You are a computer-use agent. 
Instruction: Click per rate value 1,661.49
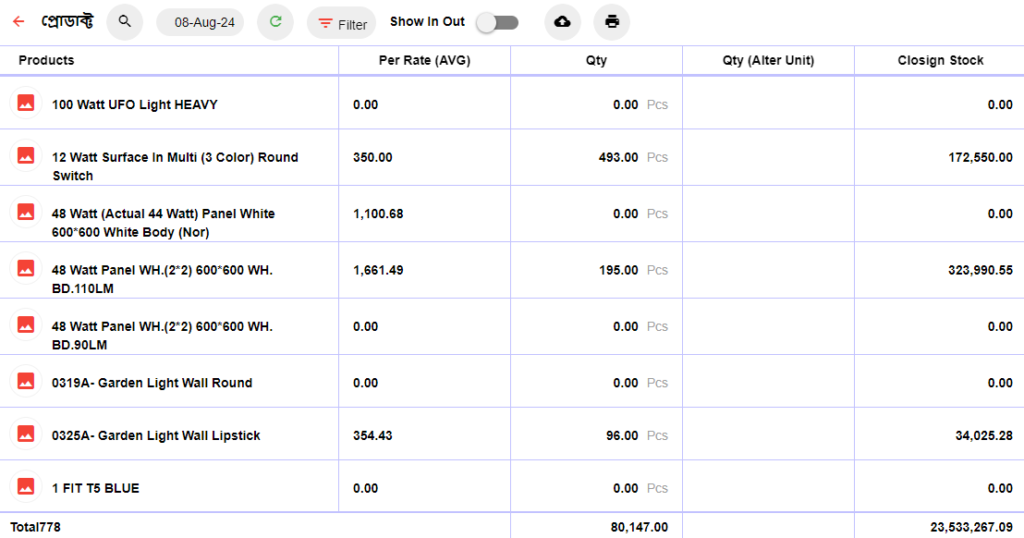378,270
